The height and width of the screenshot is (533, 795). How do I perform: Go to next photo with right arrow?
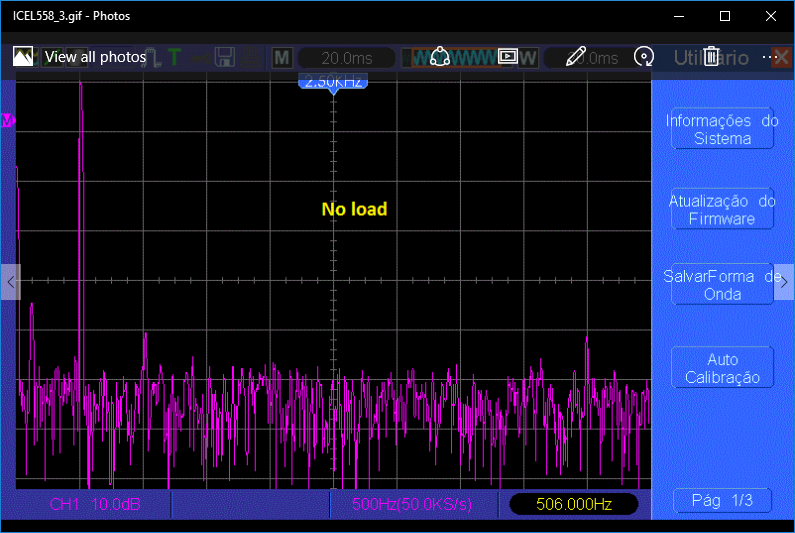coord(784,282)
